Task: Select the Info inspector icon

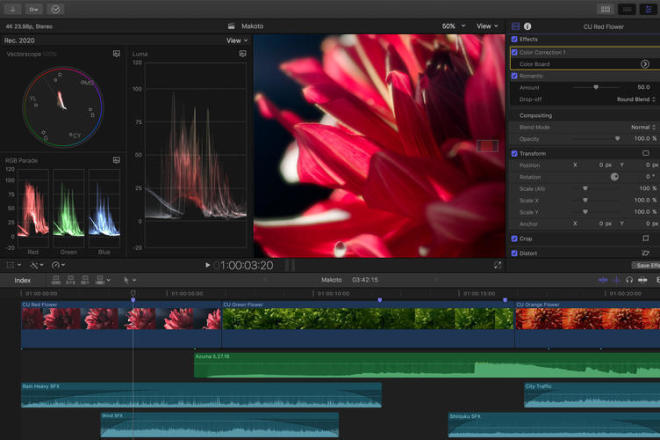Action: tap(527, 26)
